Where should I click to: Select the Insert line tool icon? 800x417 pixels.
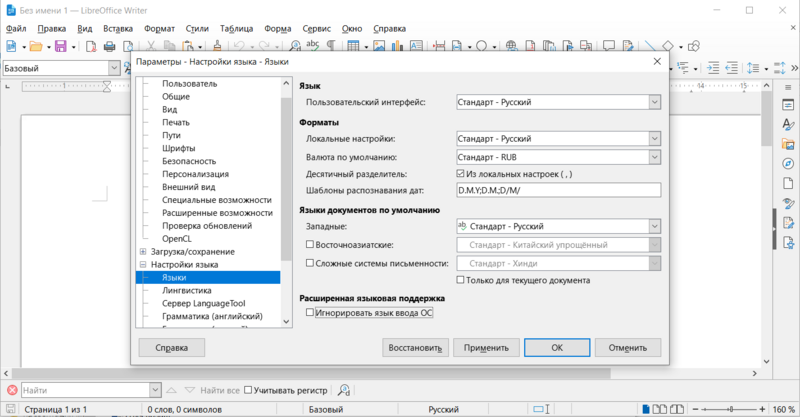coord(650,46)
